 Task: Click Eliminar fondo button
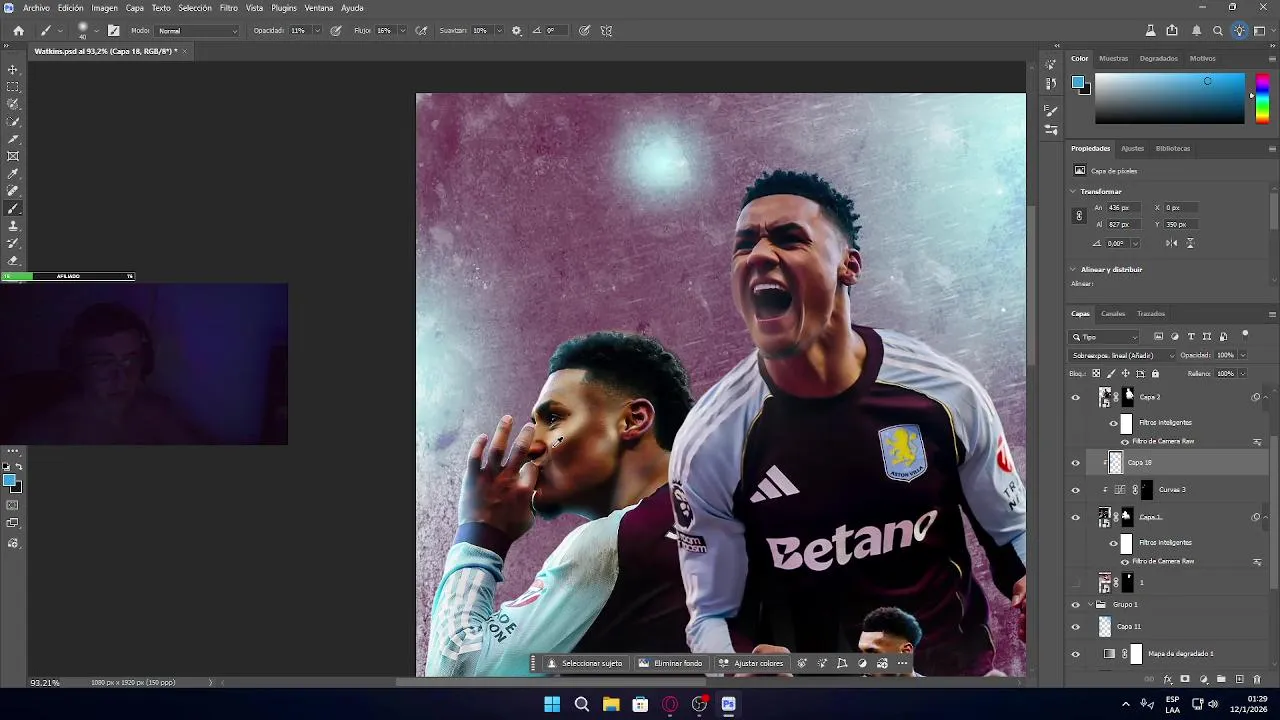point(670,663)
